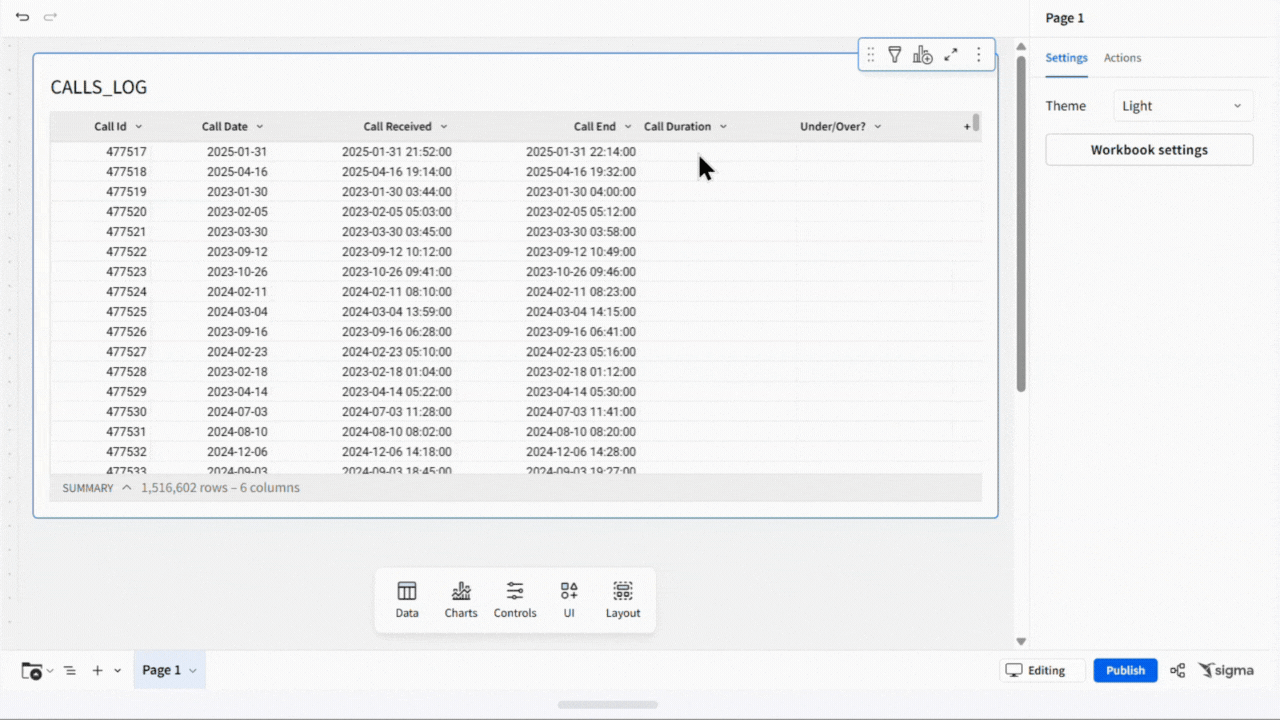Open Call Id column dropdown arrow
1280x720 pixels.
138,127
